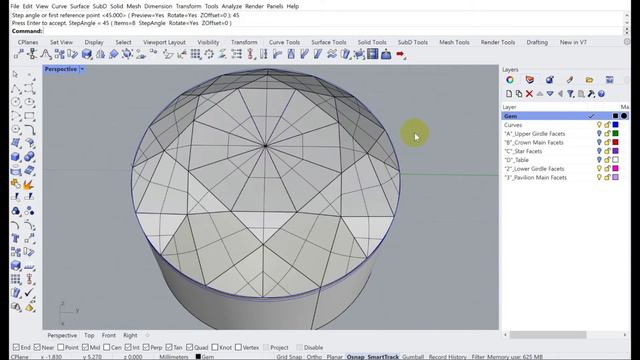640x360 pixels.
Task: Select the Box solid tool
Action: tap(16, 157)
